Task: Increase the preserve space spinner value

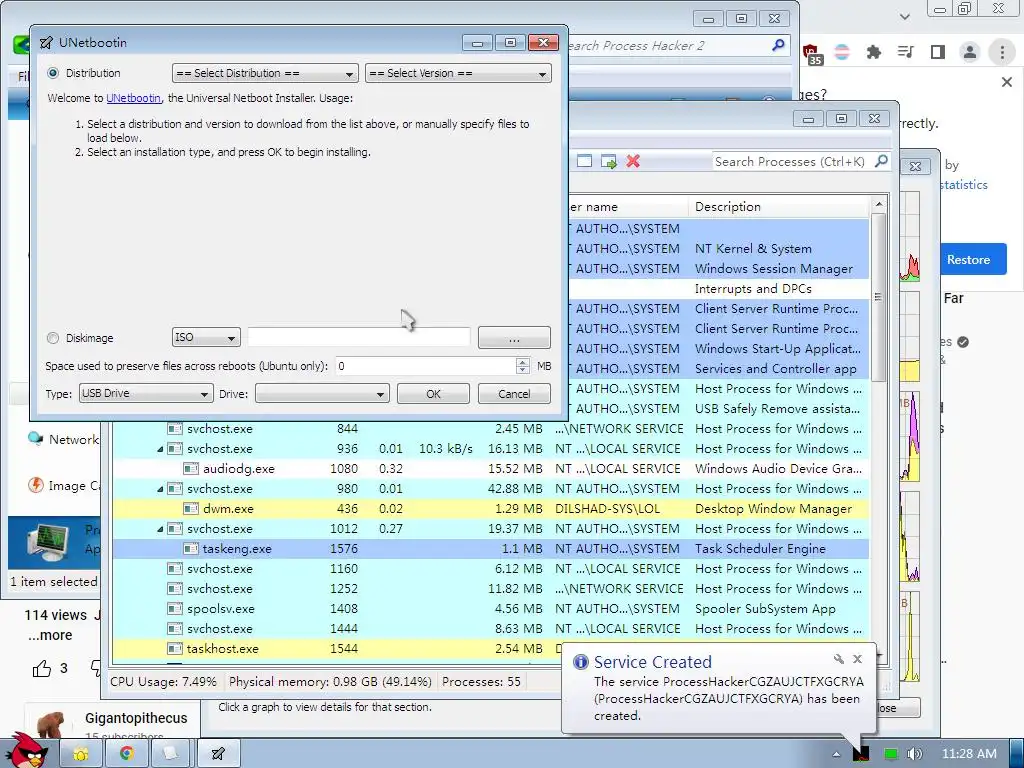Action: pyautogui.click(x=522, y=362)
